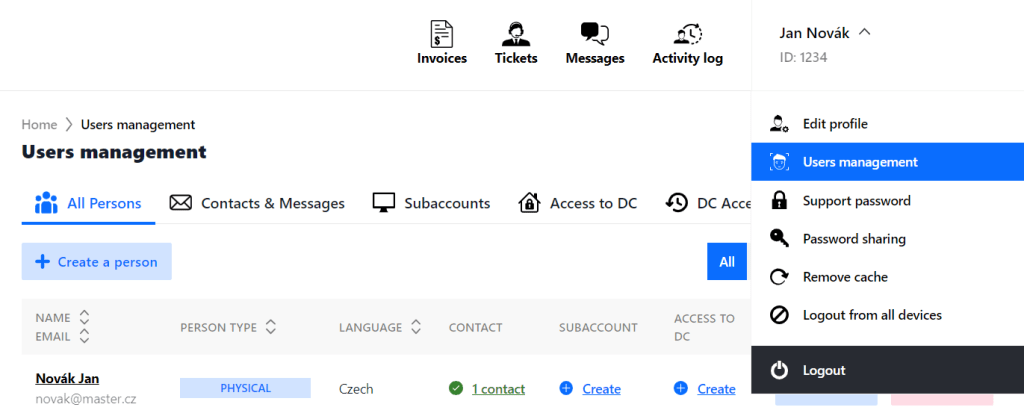Viewport: 1024px width, 419px height.
Task: Collapse the Jan Novák user menu chevron
Action: [865, 31]
